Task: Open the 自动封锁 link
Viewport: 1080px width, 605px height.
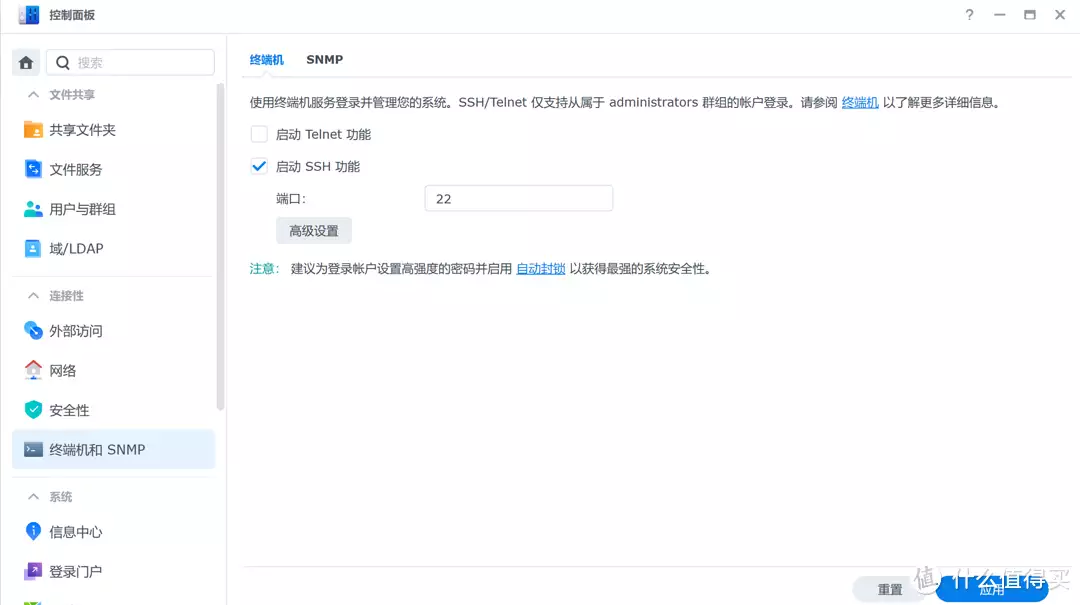Action: tap(541, 269)
